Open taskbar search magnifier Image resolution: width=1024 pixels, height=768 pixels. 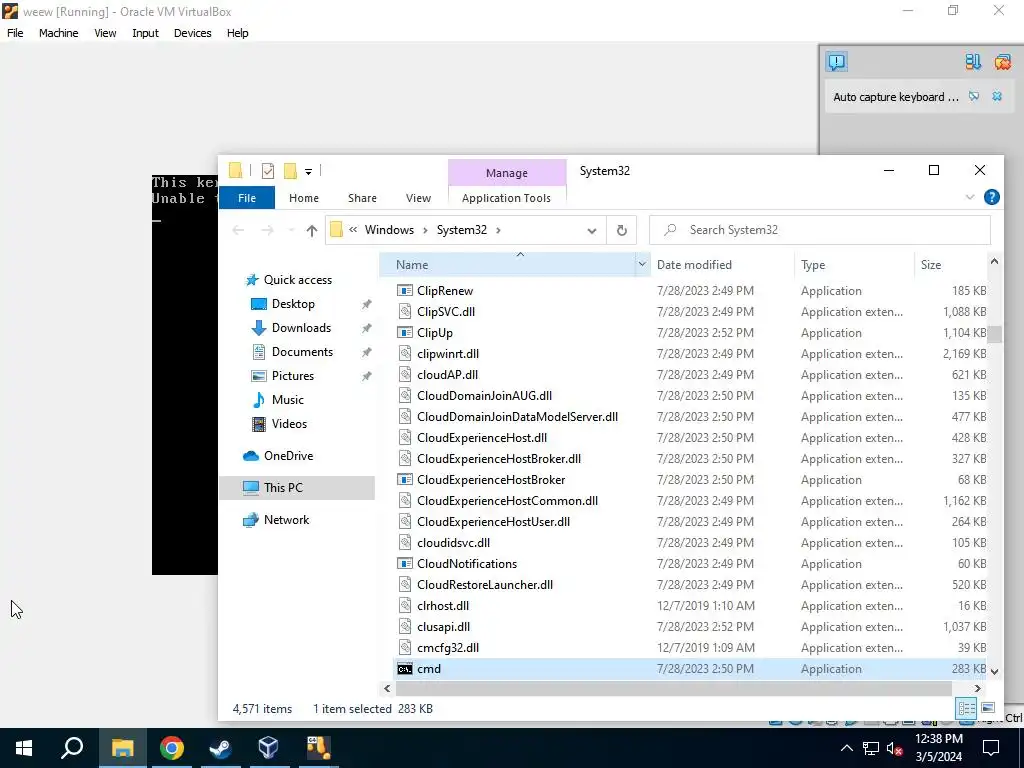[72, 748]
